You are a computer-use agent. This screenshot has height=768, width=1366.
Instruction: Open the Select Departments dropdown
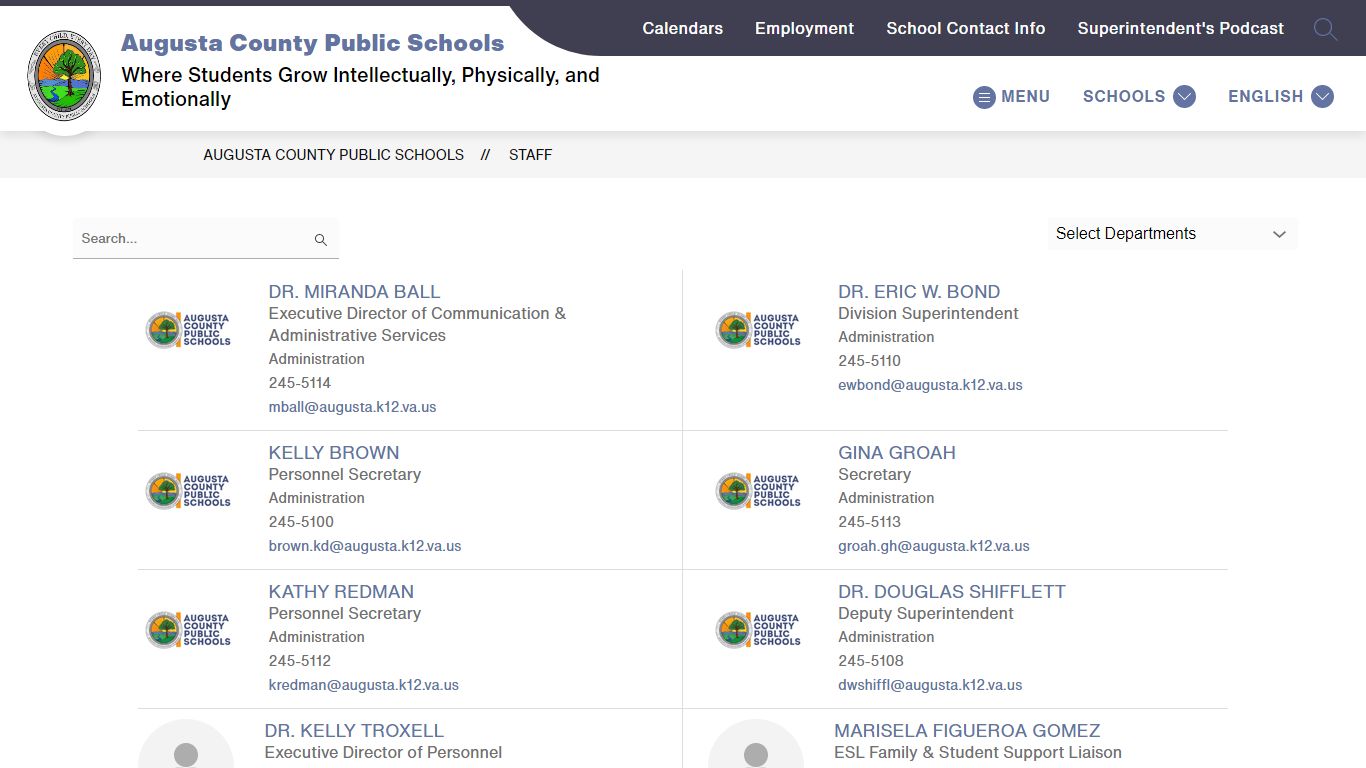click(1172, 234)
